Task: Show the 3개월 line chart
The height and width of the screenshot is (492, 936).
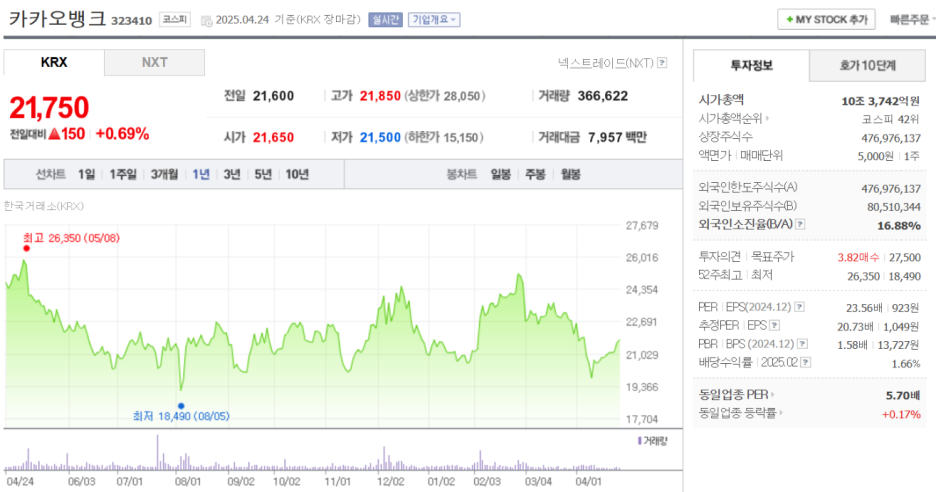Action: (164, 174)
